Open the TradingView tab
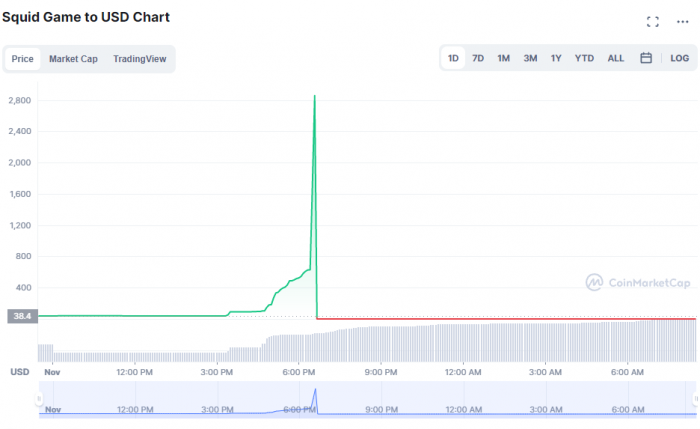 coord(140,59)
